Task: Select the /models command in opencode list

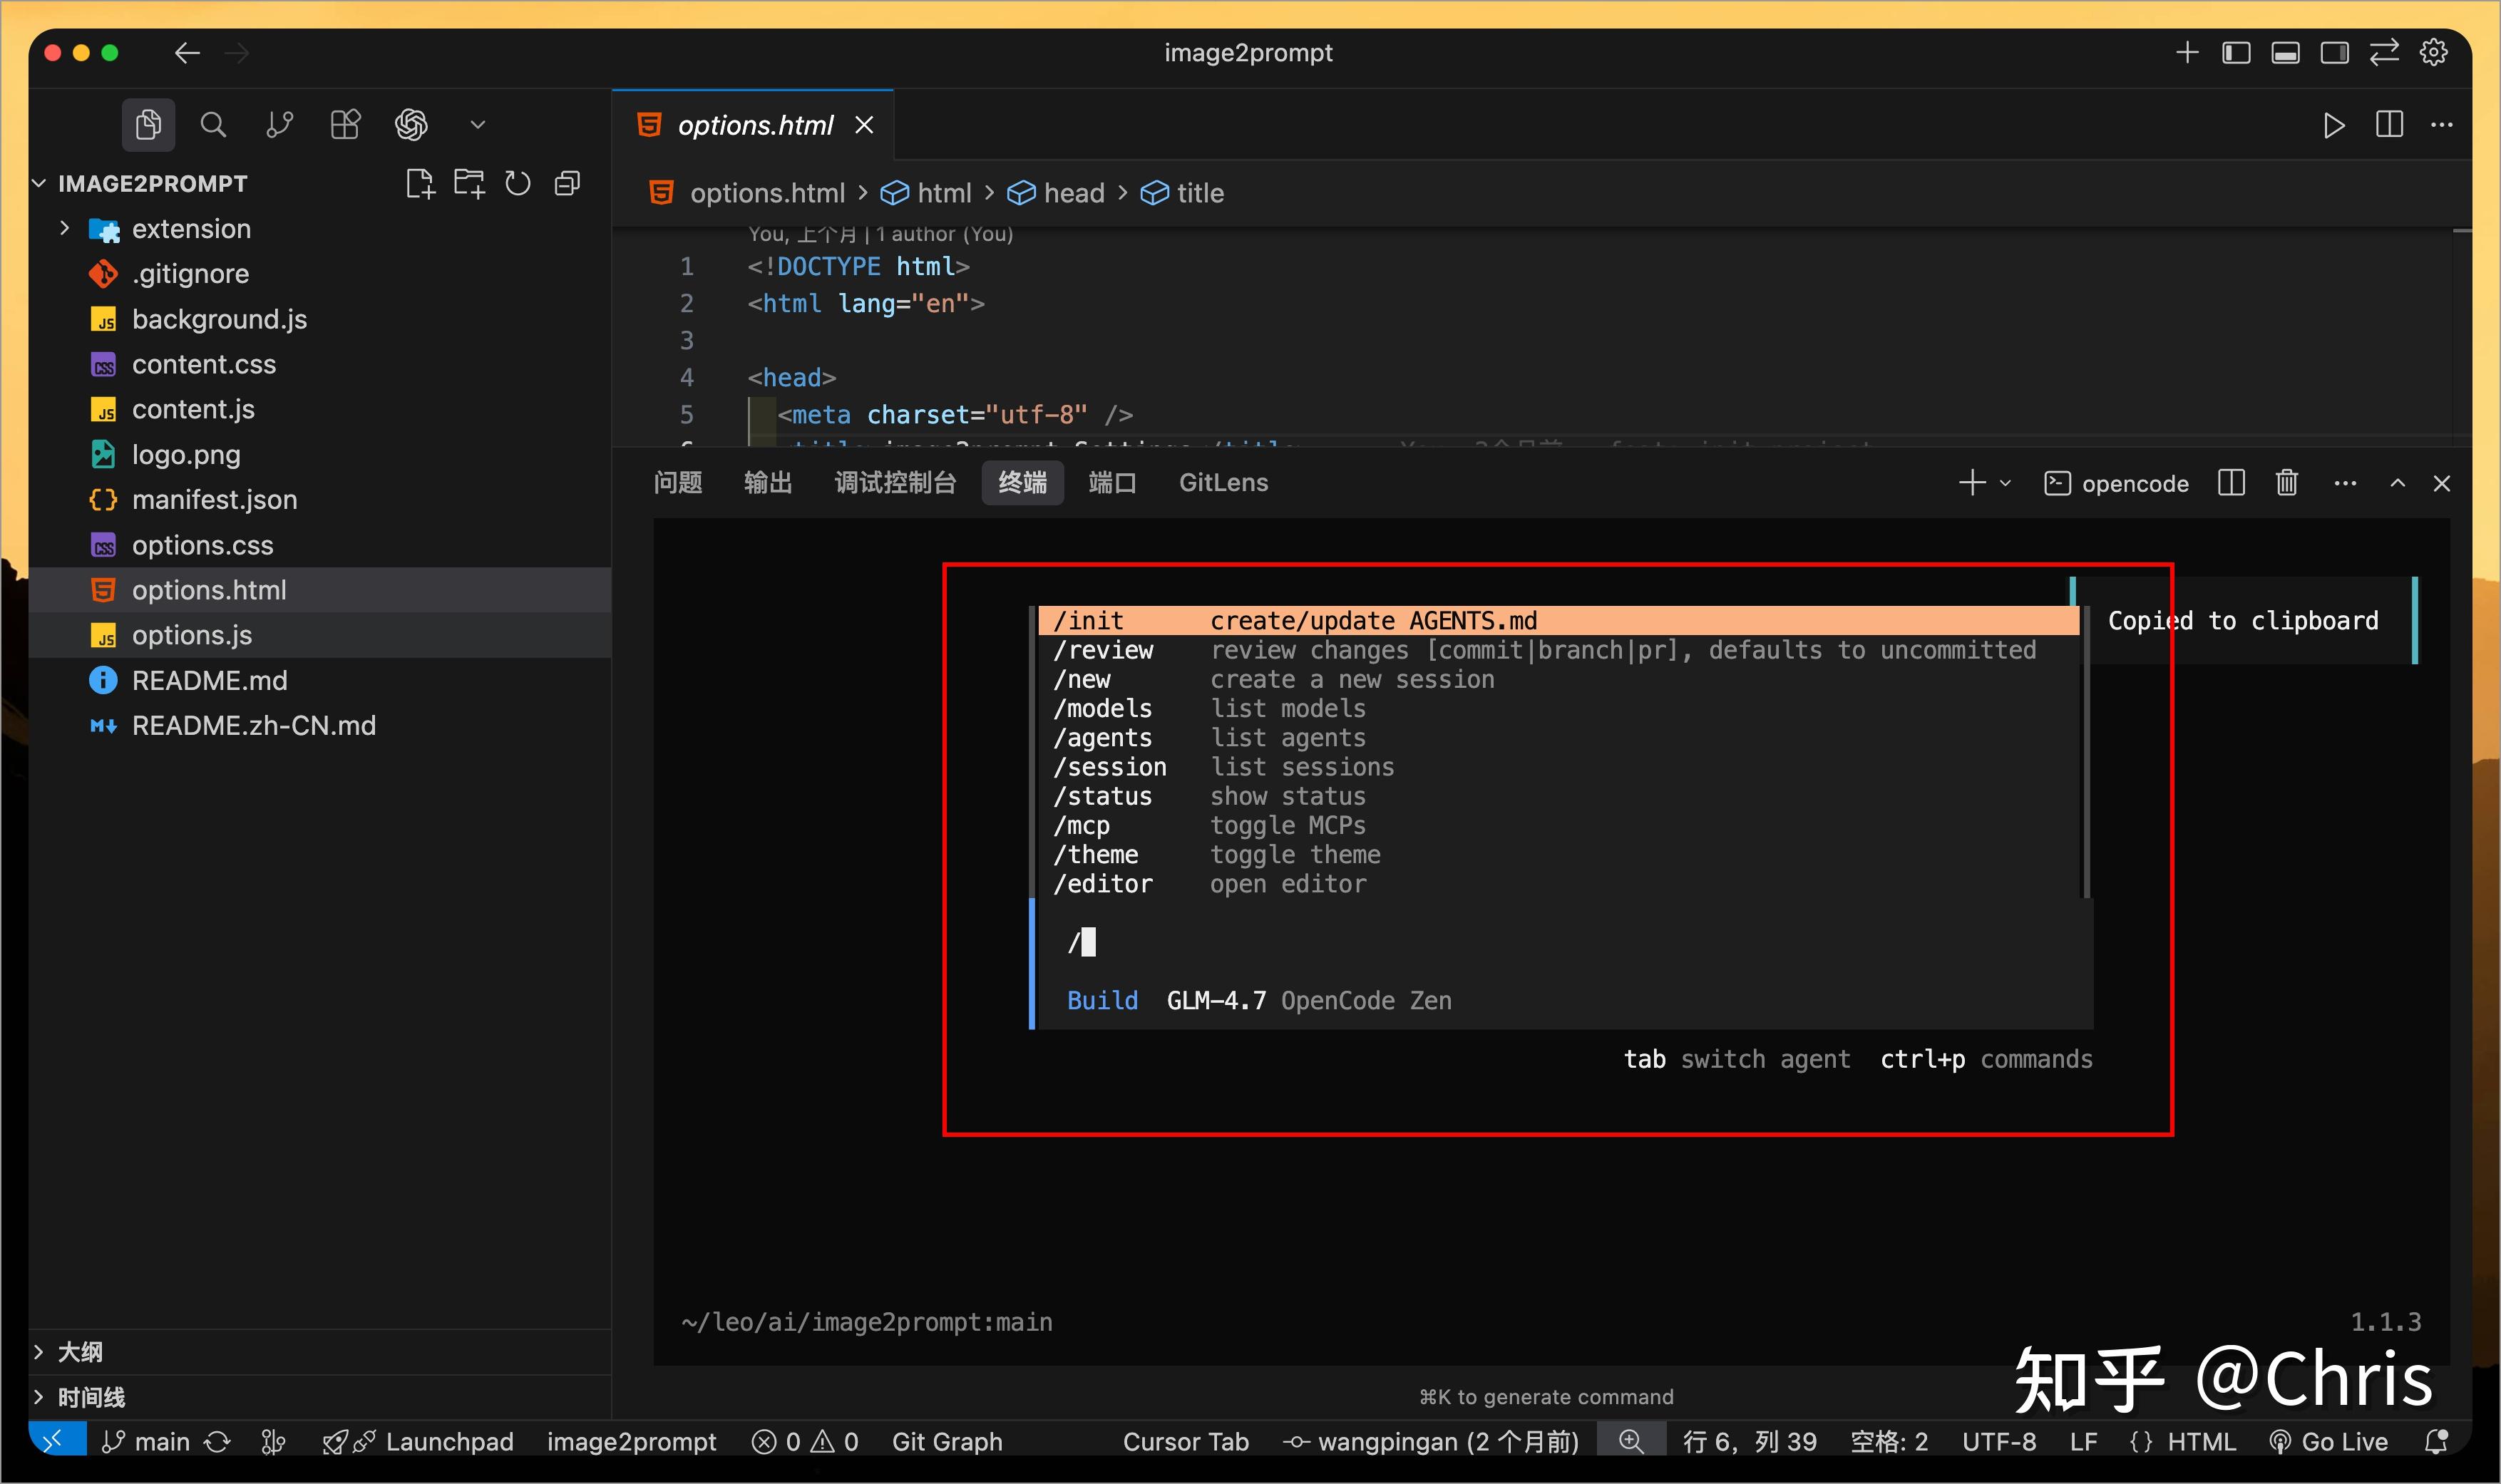Action: [1559, 709]
